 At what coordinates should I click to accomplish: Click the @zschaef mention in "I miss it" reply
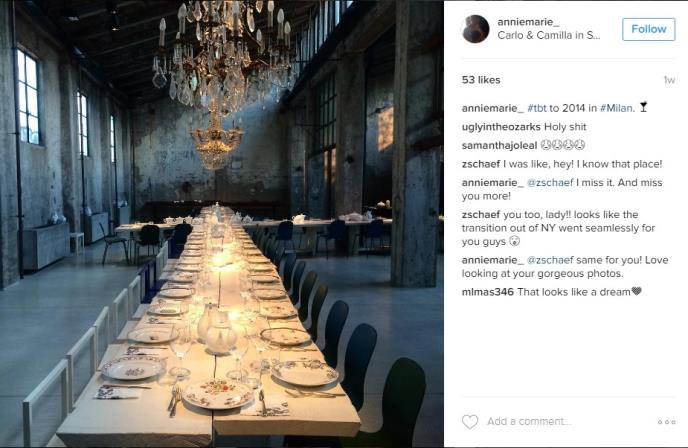click(550, 182)
